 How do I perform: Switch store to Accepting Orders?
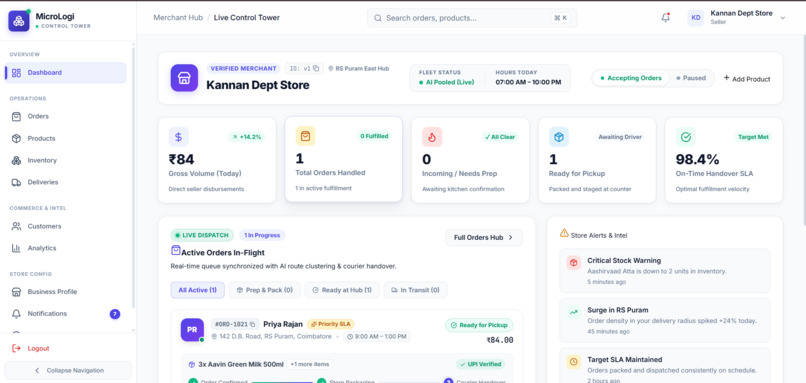click(631, 78)
